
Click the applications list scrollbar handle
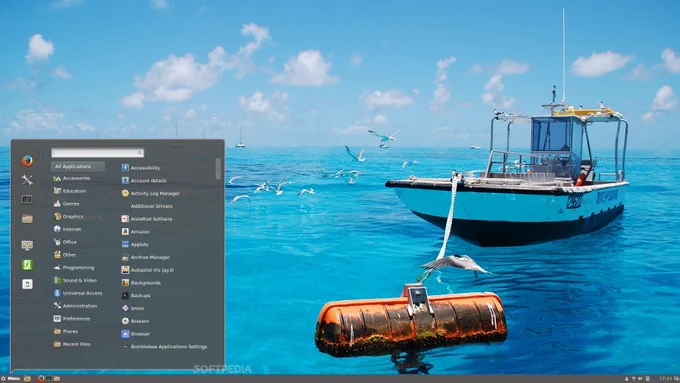pyautogui.click(x=218, y=168)
